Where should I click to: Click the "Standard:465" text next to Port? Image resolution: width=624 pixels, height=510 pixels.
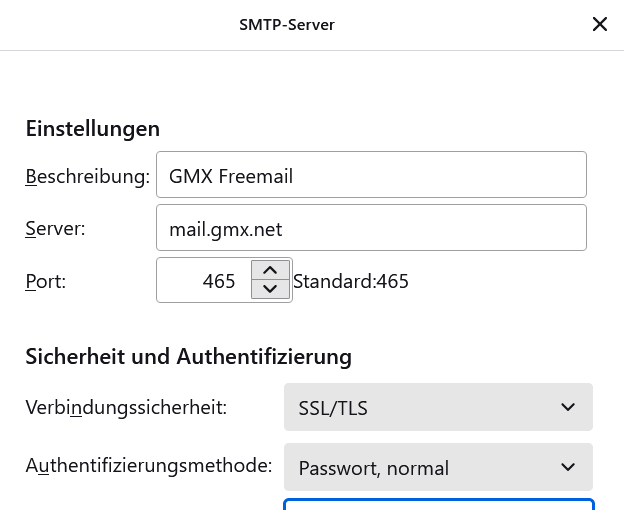click(x=351, y=281)
